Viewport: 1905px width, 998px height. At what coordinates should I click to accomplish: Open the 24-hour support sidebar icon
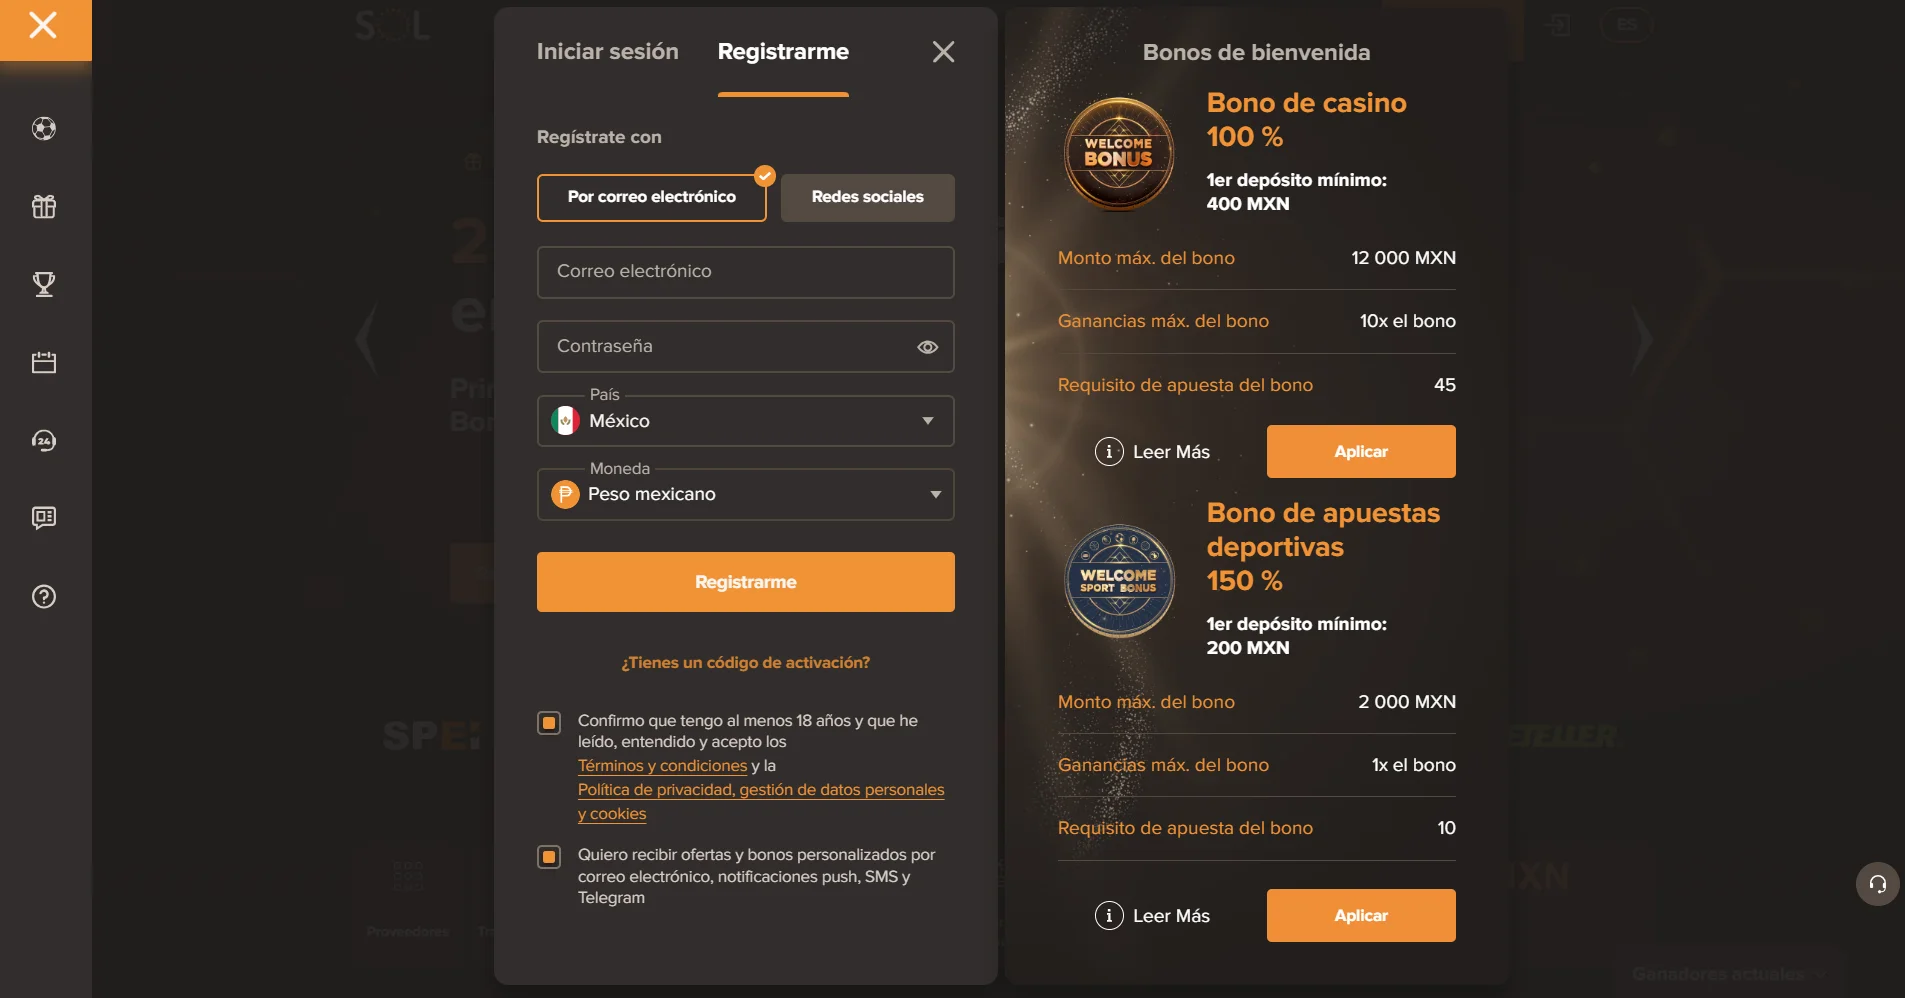point(44,441)
